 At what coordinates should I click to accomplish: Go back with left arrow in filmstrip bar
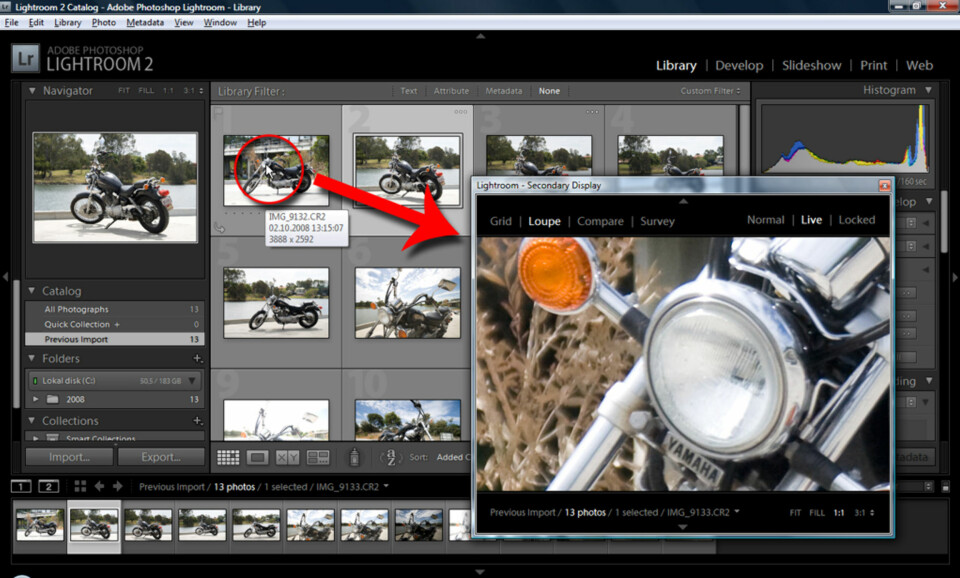point(99,486)
